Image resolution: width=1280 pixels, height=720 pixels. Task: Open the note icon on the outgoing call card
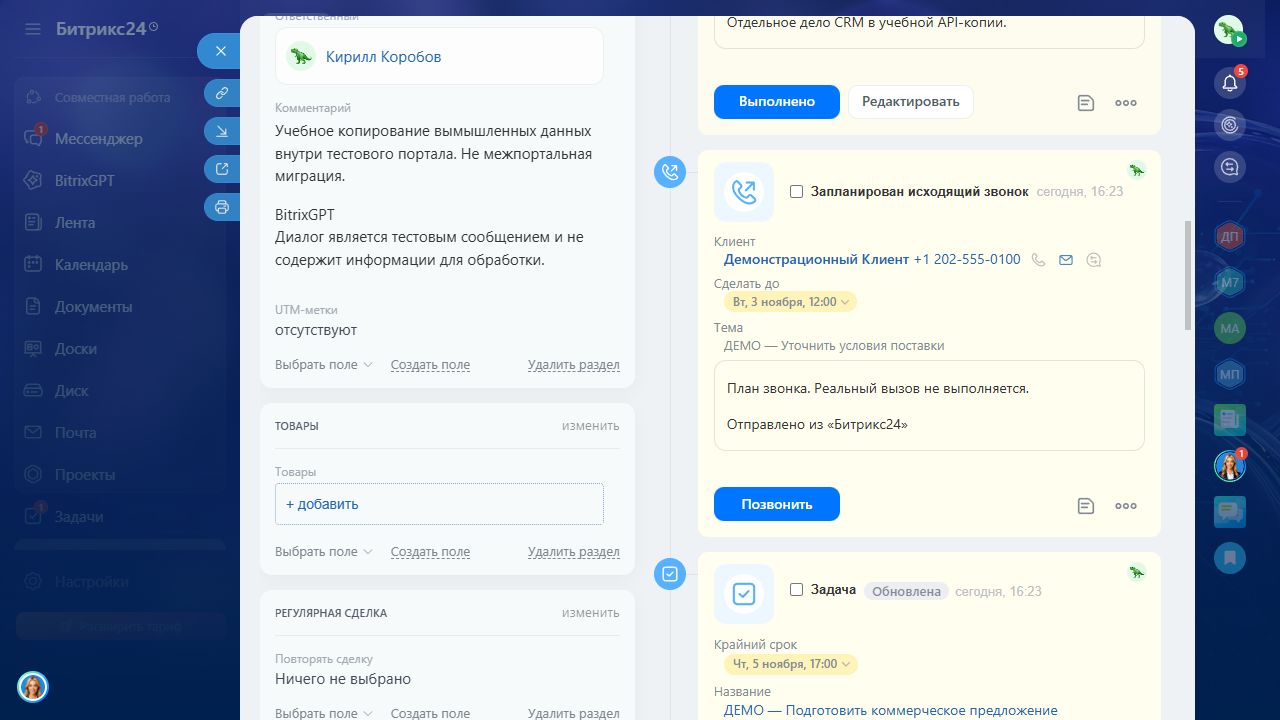point(1086,506)
